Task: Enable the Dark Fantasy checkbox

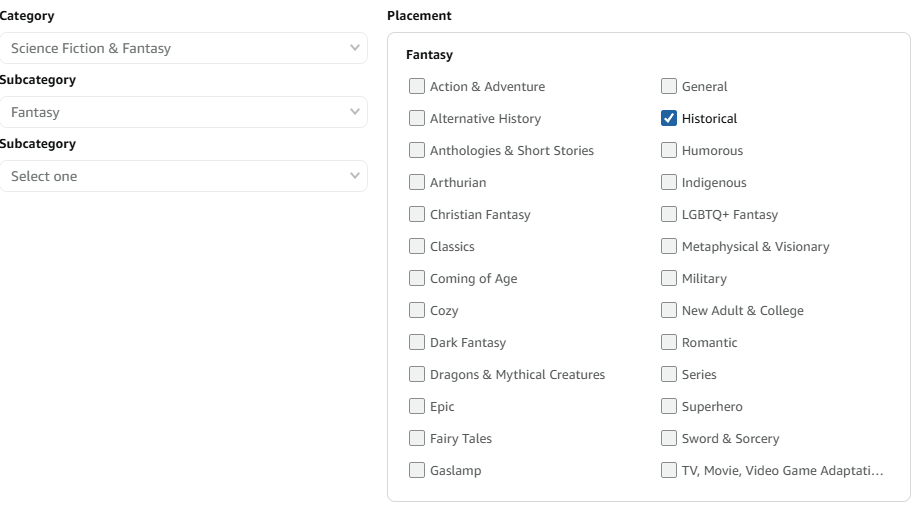Action: (x=417, y=342)
